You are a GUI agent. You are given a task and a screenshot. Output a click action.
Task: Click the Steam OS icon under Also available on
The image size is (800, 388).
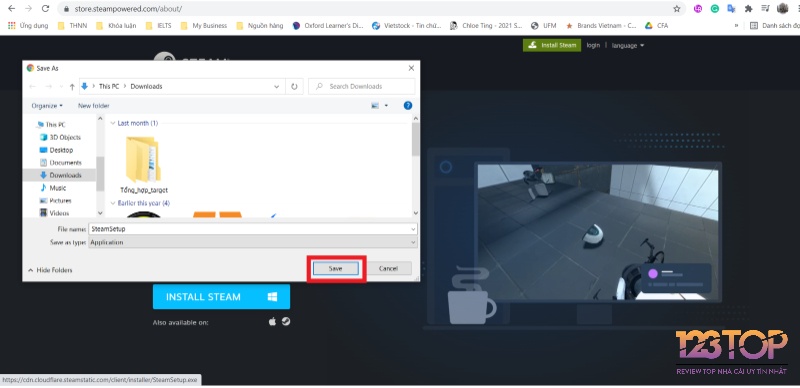[x=286, y=322]
